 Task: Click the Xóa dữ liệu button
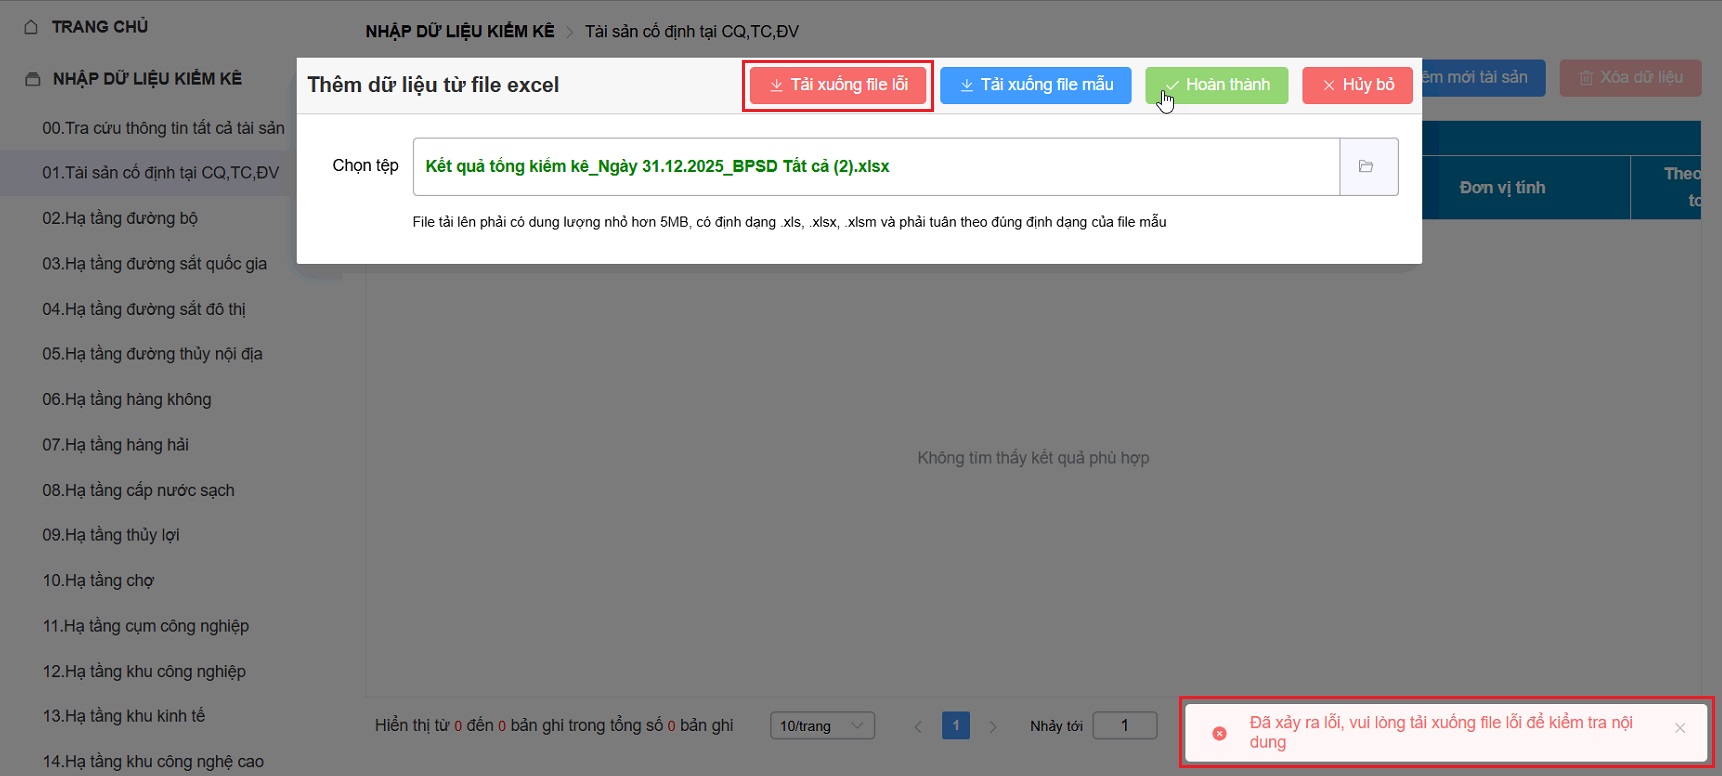(x=1630, y=77)
